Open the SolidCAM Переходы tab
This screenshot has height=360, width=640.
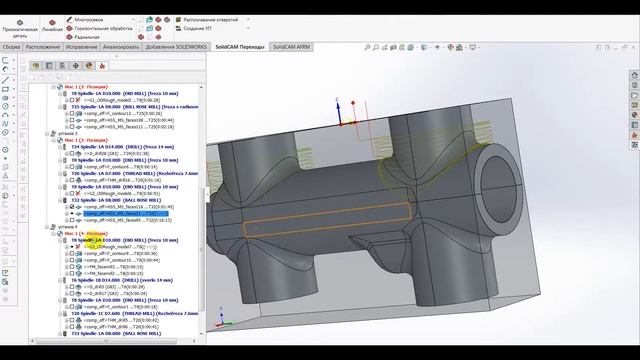pos(240,47)
